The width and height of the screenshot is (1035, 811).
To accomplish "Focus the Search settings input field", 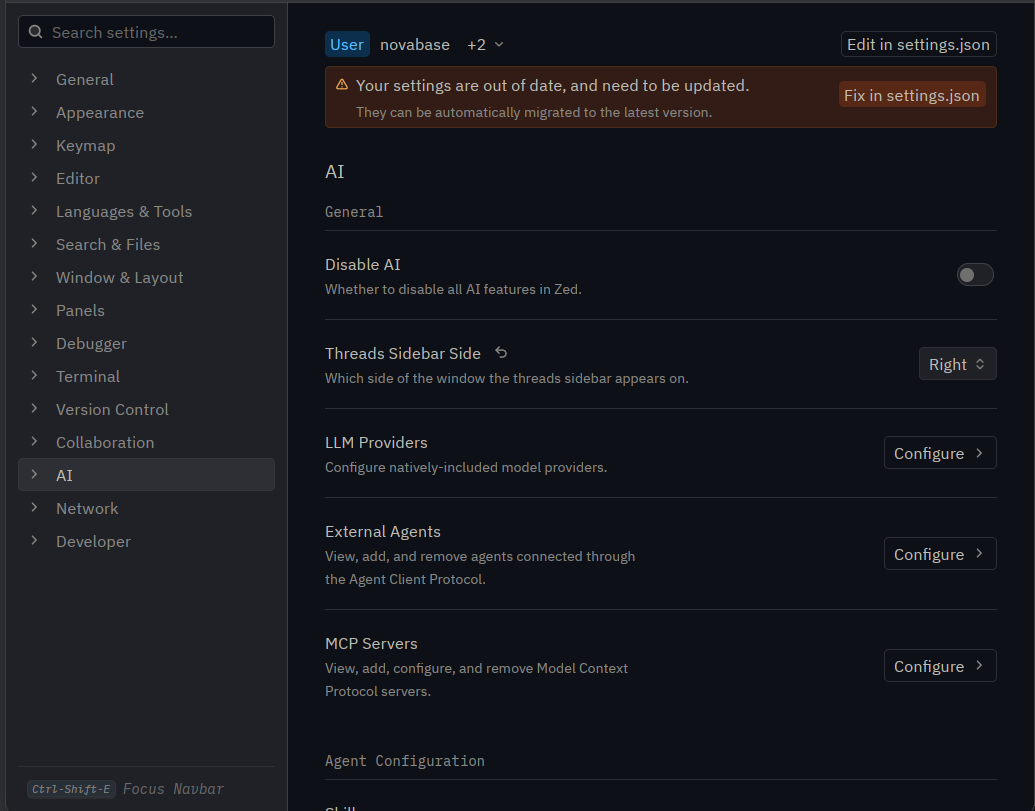I will (146, 32).
